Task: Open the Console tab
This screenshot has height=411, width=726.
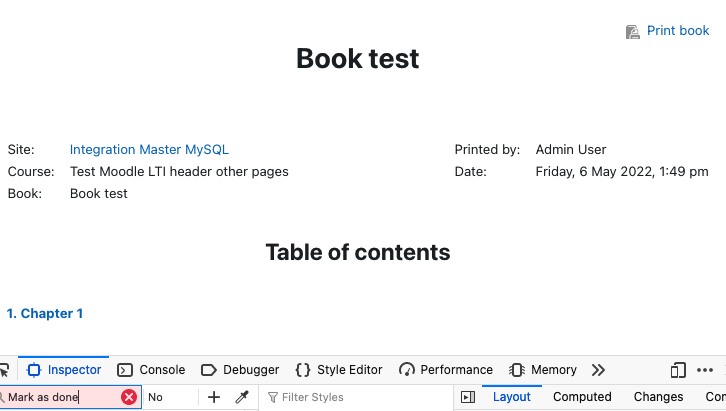Action: (x=151, y=370)
